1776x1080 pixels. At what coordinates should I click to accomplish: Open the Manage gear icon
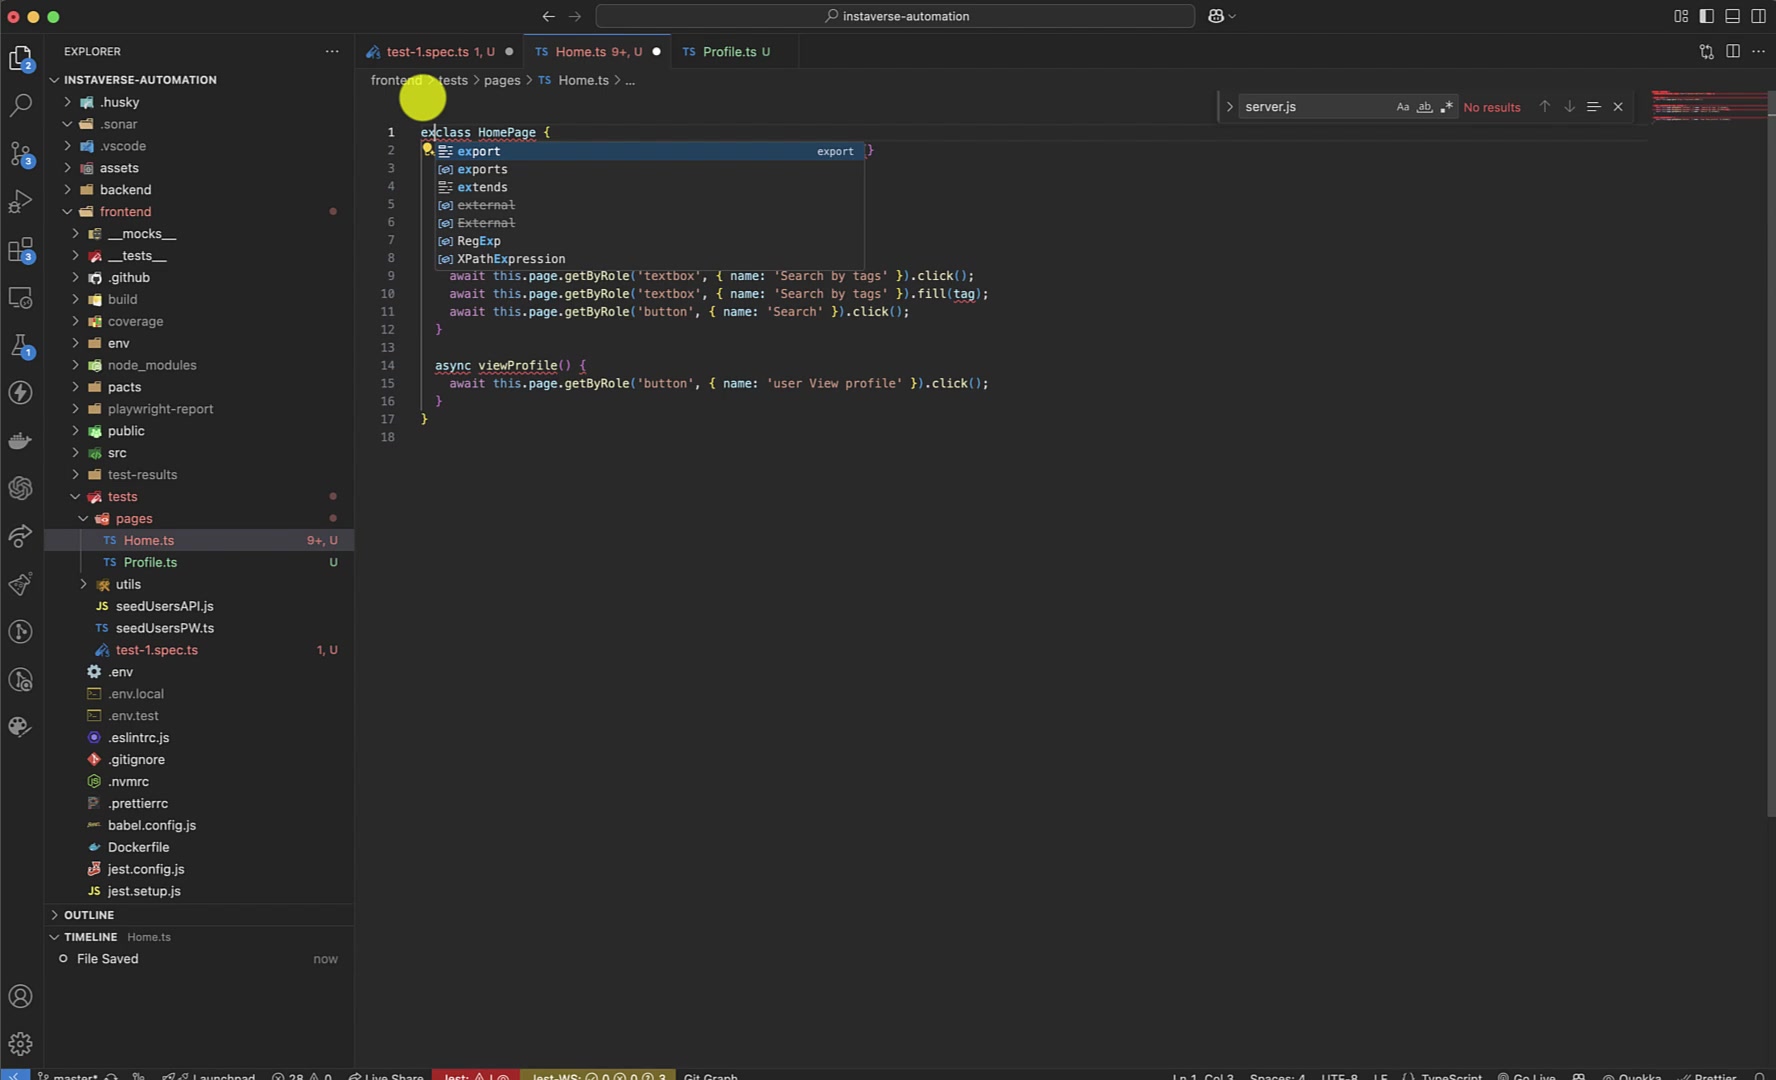point(20,1044)
